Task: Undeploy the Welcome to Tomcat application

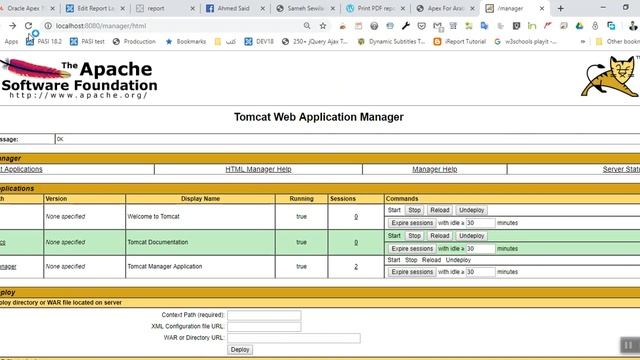Action: 471,210
